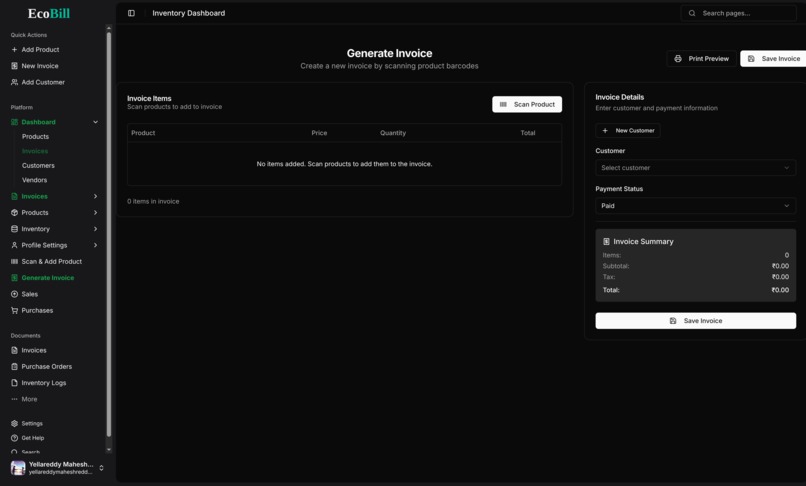Image resolution: width=806 pixels, height=486 pixels.
Task: Open the green Invoices item under Dashboard
Action: click(35, 151)
